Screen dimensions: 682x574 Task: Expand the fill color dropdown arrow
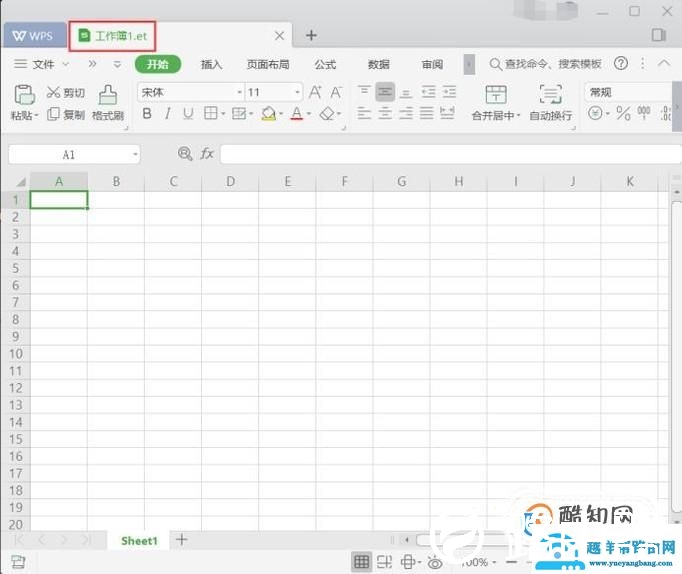coord(281,114)
